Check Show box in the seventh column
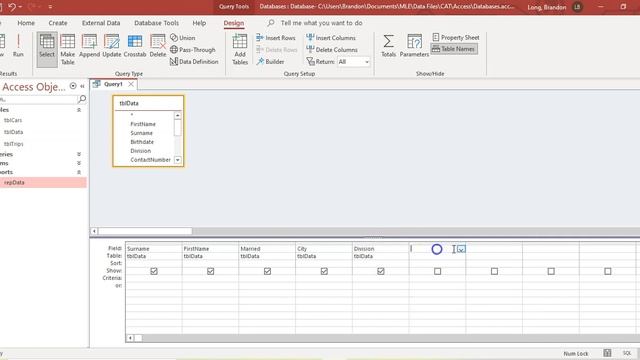Viewport: 640px width, 360px height. tap(494, 271)
